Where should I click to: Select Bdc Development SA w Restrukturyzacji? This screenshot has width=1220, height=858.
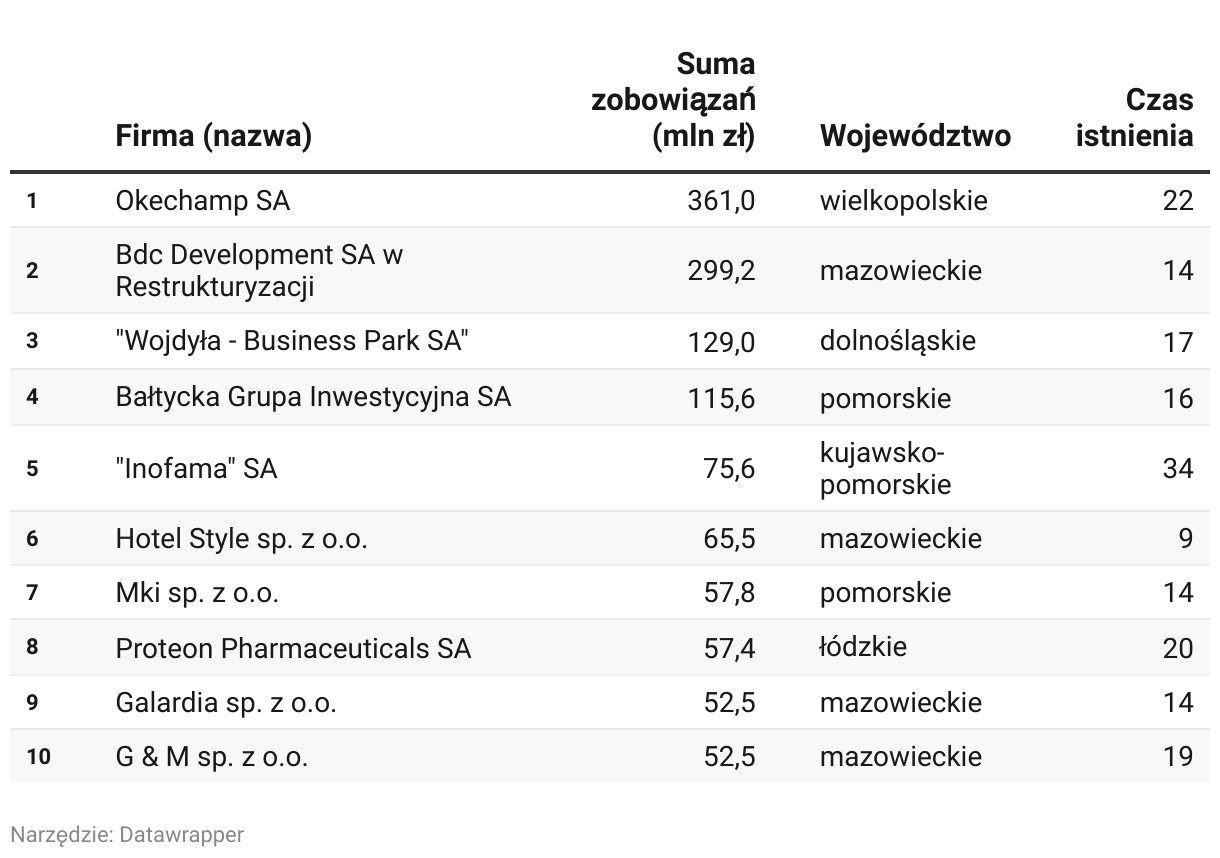pos(259,271)
